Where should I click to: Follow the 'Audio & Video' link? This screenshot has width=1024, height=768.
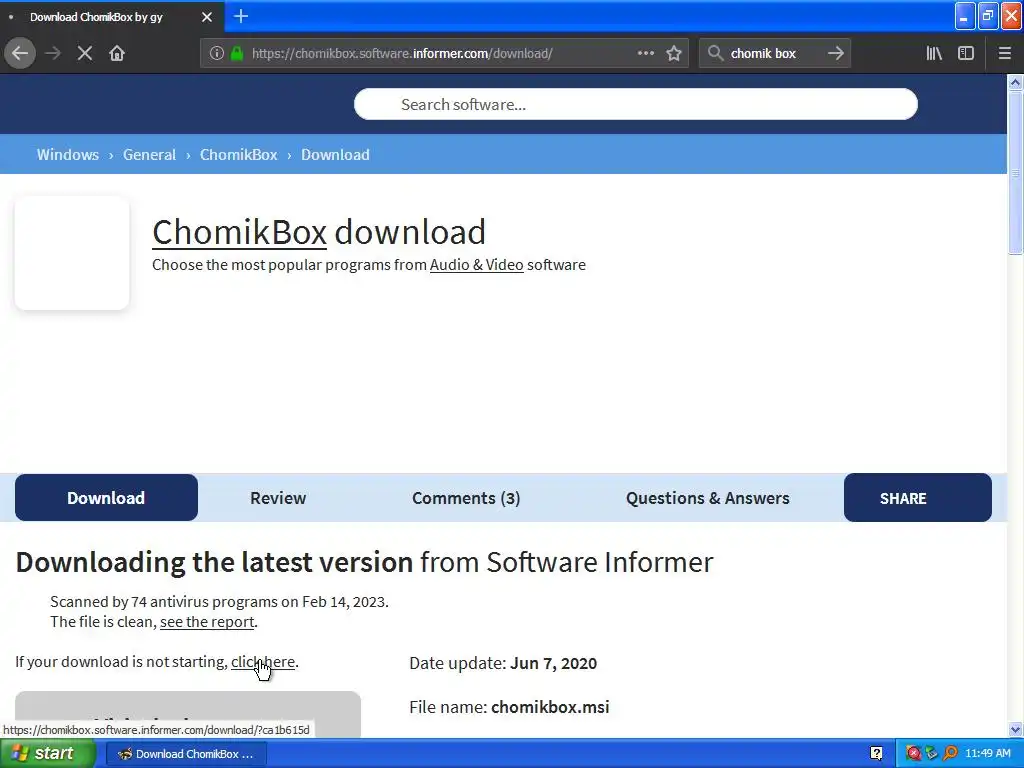coord(477,264)
